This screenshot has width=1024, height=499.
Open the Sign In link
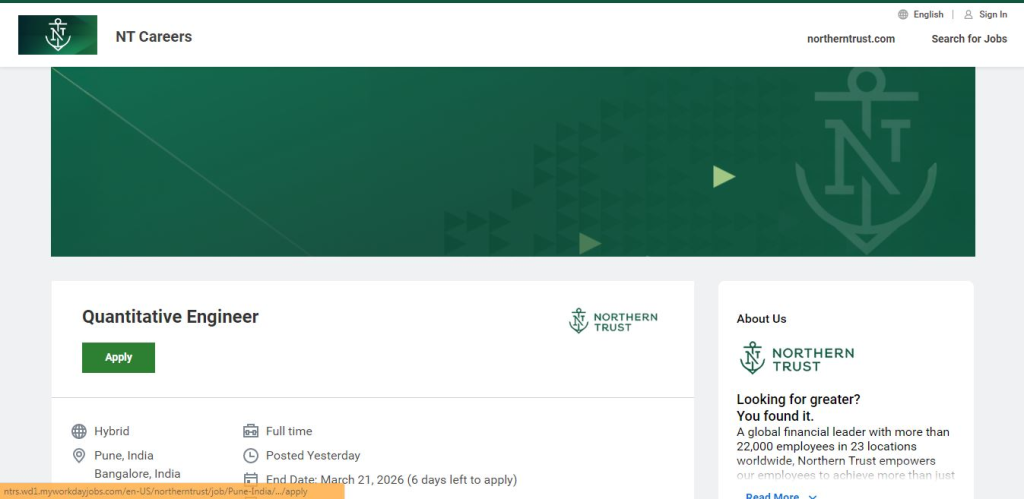[993, 14]
